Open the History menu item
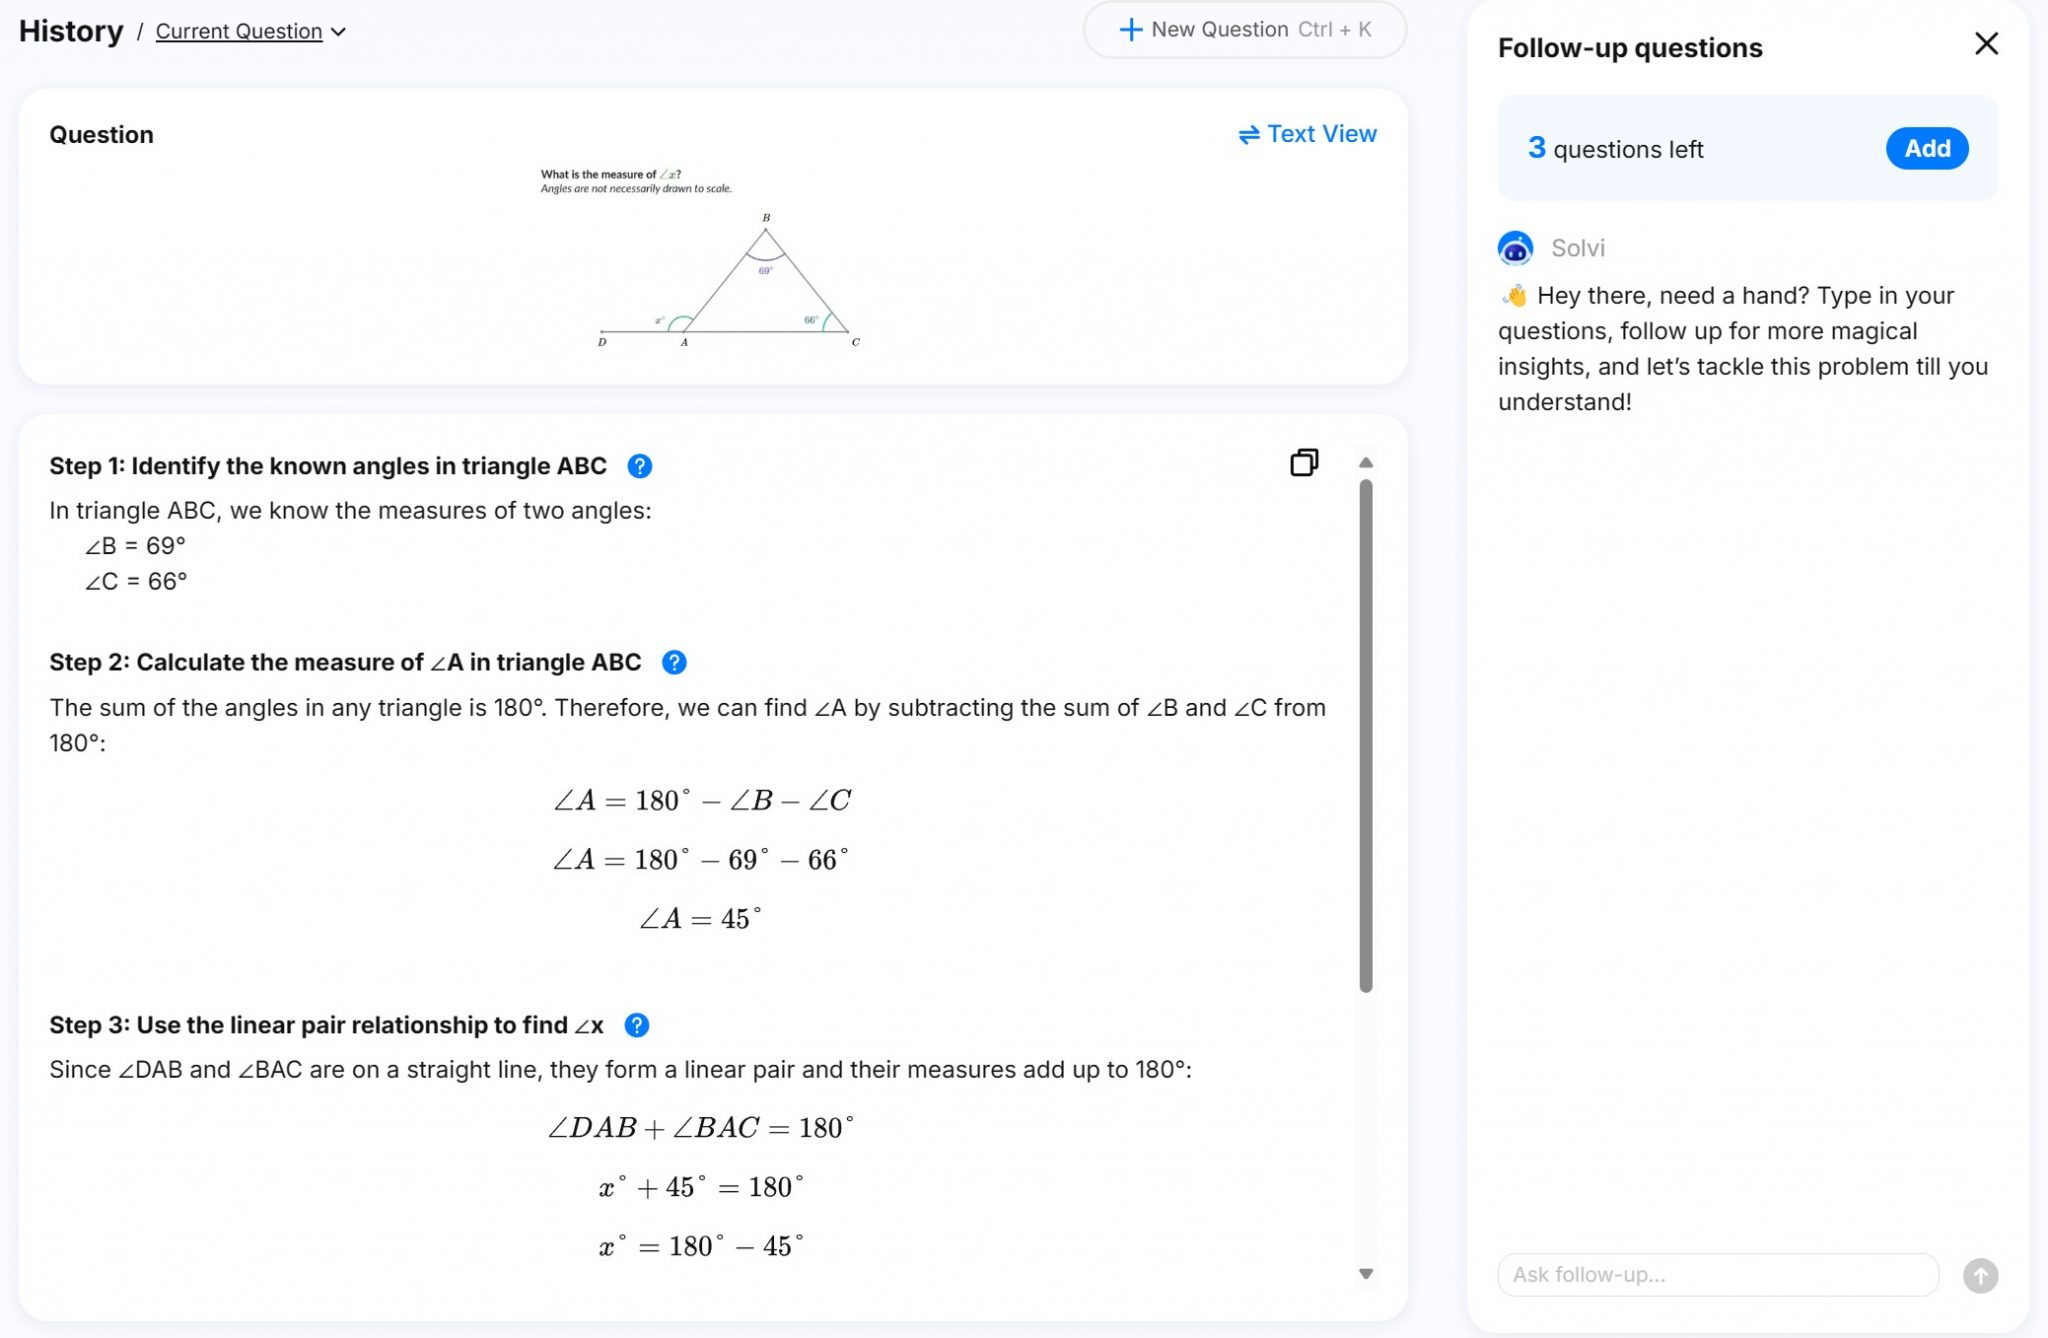The height and width of the screenshot is (1338, 2048). coord(71,31)
